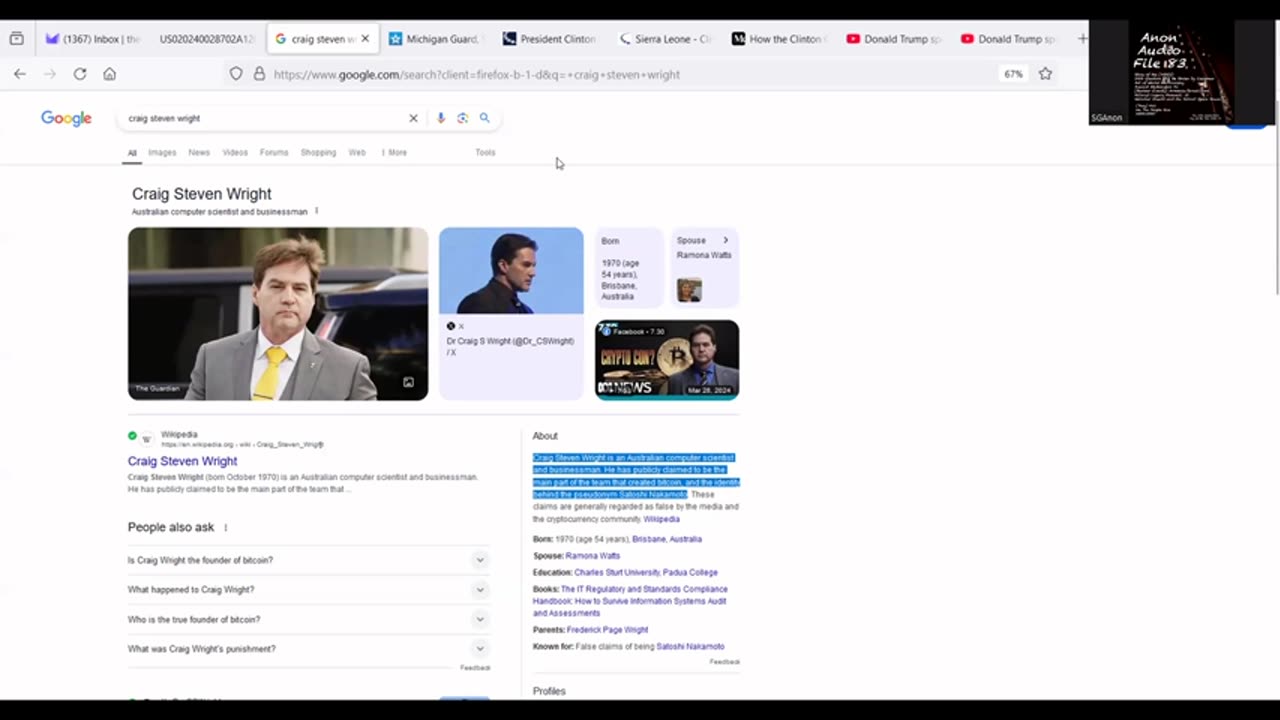Select the Shopping search filter
The height and width of the screenshot is (720, 1280).
318,152
